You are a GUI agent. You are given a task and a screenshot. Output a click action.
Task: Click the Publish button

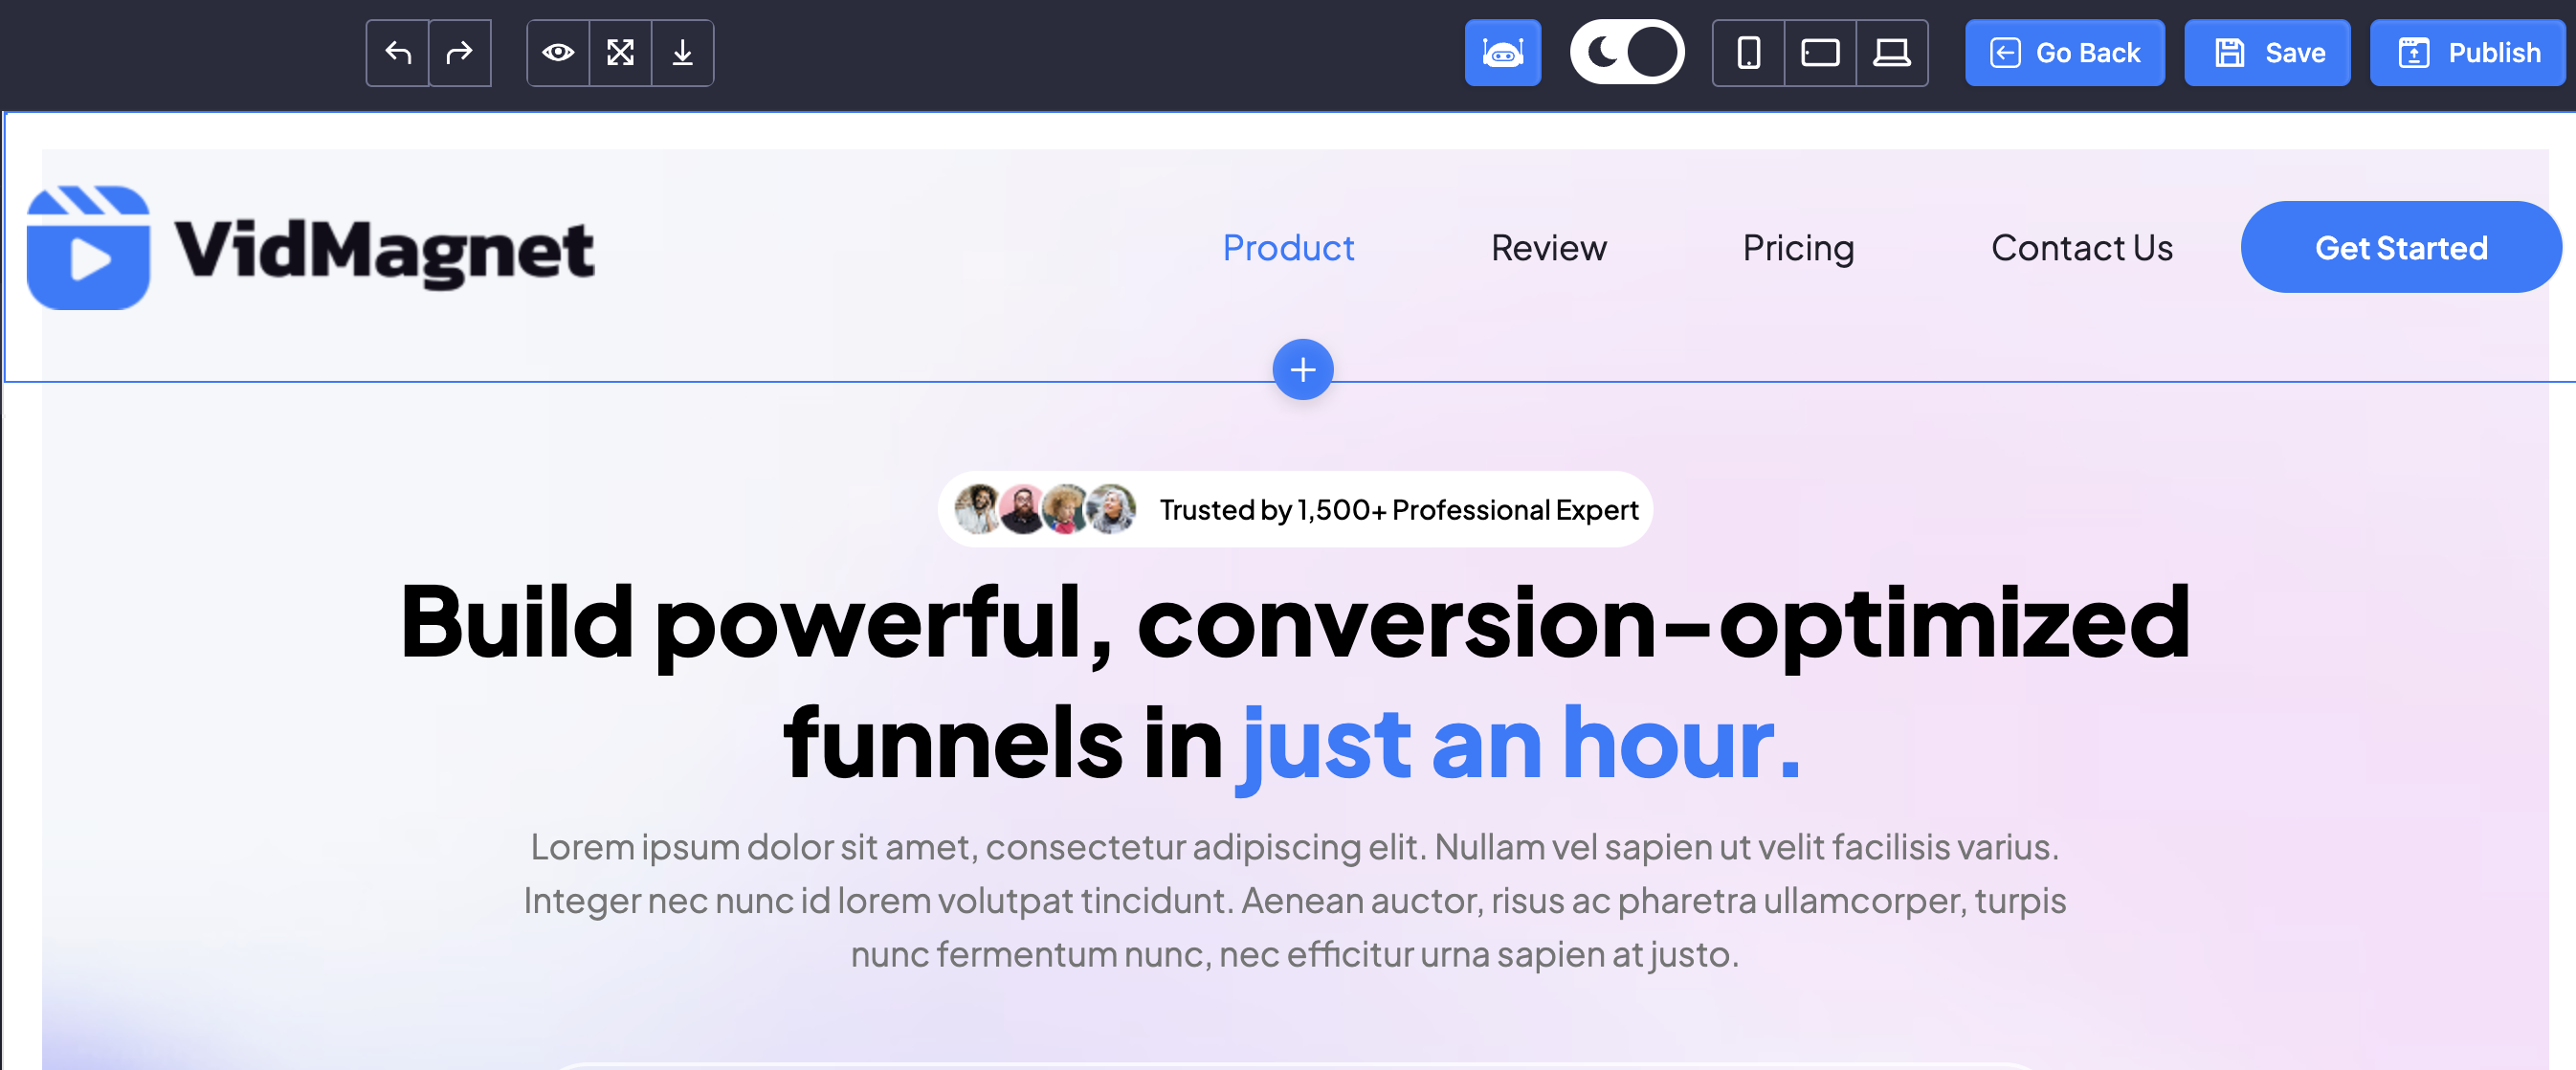click(x=2468, y=53)
